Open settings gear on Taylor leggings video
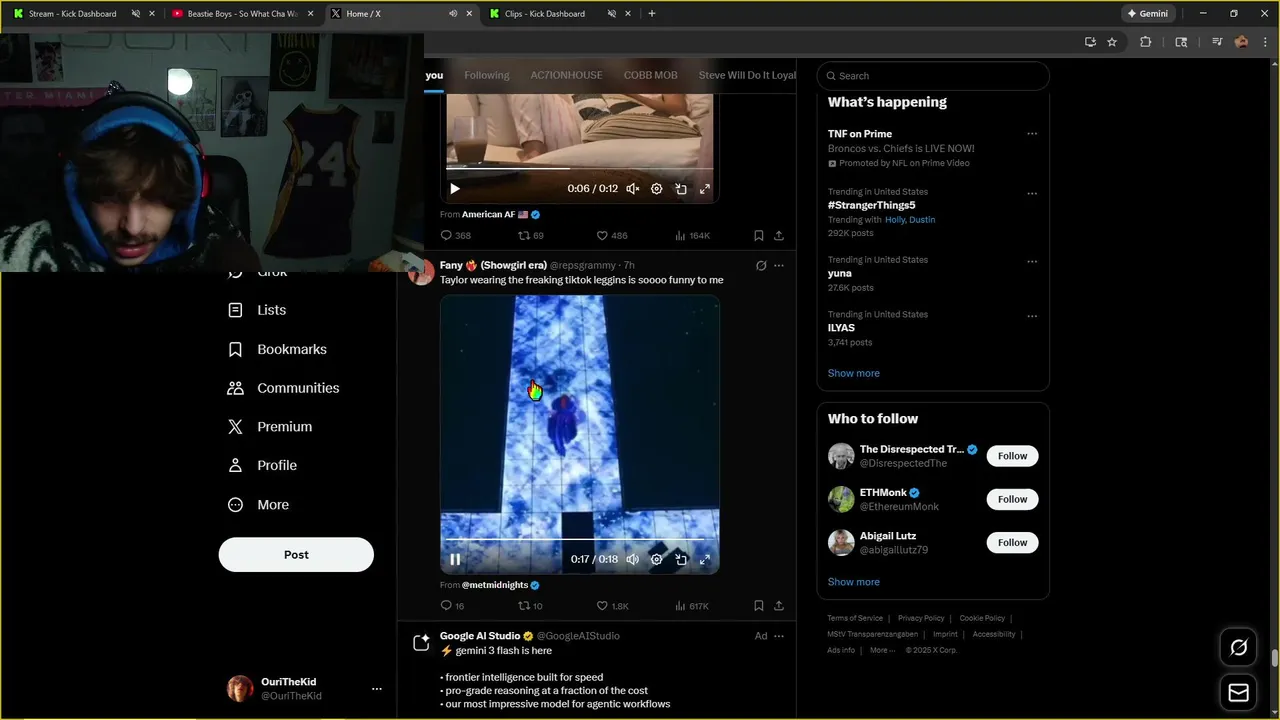Image resolution: width=1280 pixels, height=720 pixels. click(x=656, y=560)
